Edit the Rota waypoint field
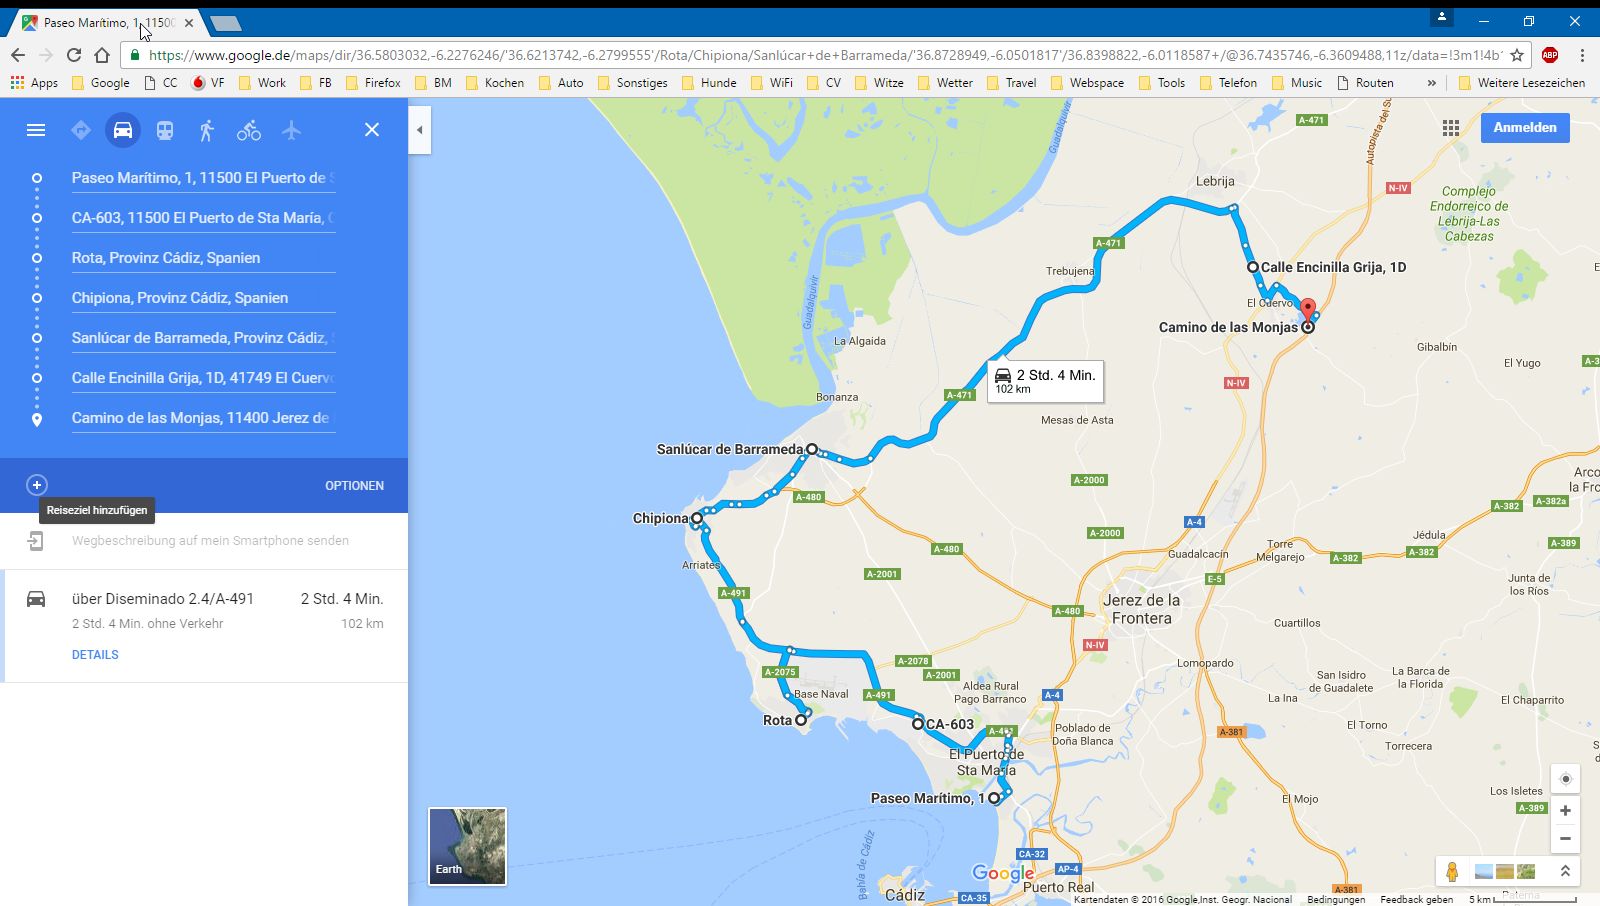Image resolution: width=1600 pixels, height=906 pixels. tap(203, 258)
